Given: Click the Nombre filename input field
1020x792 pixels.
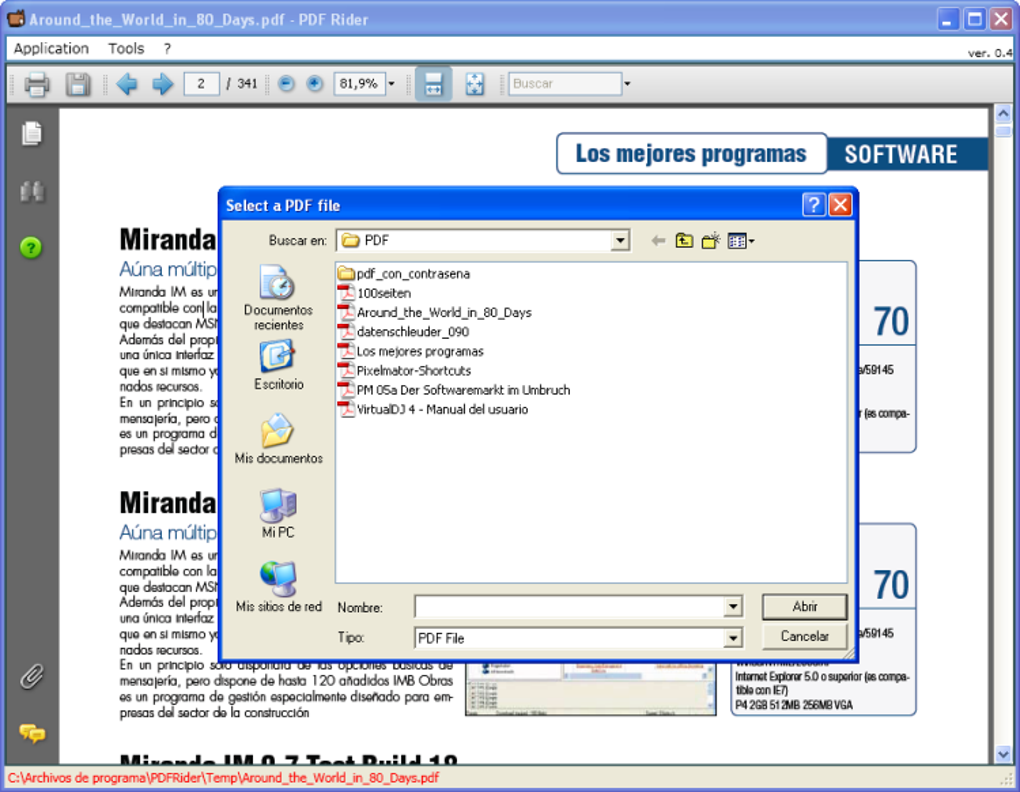Looking at the screenshot, I should 570,607.
